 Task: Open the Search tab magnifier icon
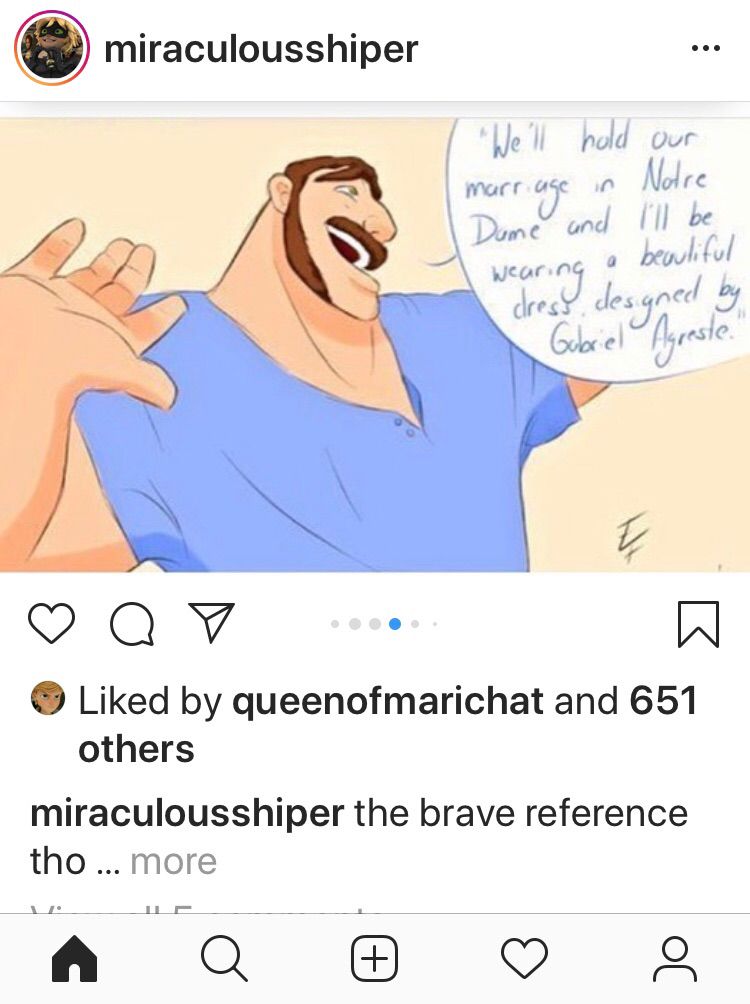point(224,959)
